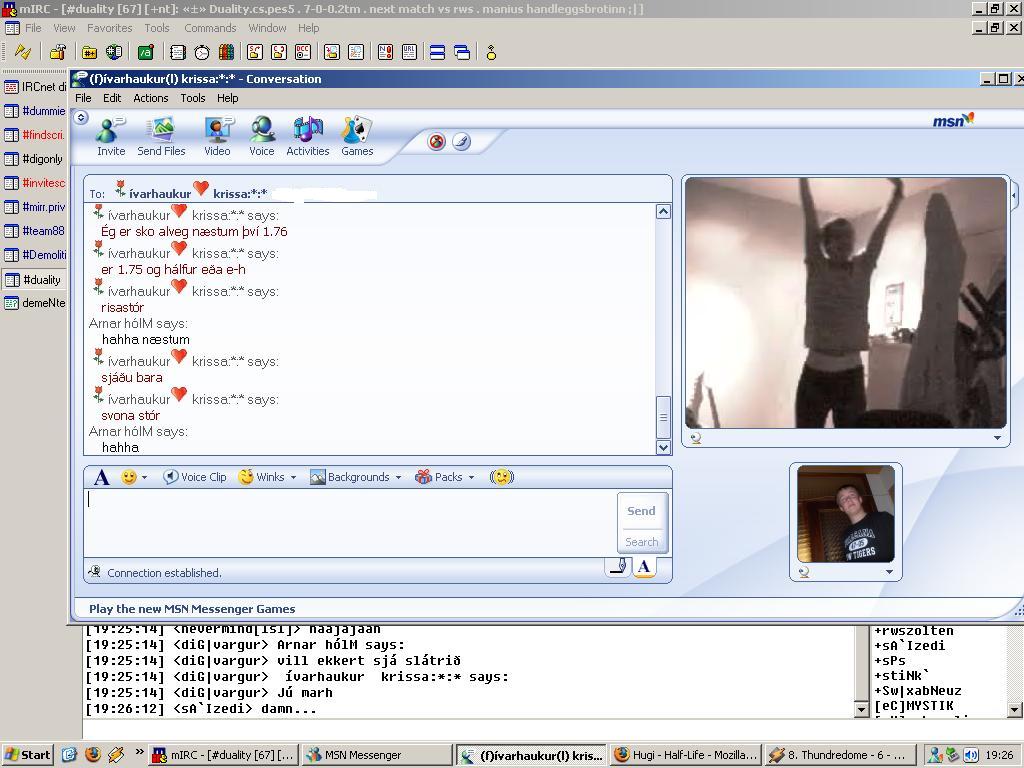Collapse the side panel arrow beside webcam
The width and height of the screenshot is (1024, 768).
1014,195
